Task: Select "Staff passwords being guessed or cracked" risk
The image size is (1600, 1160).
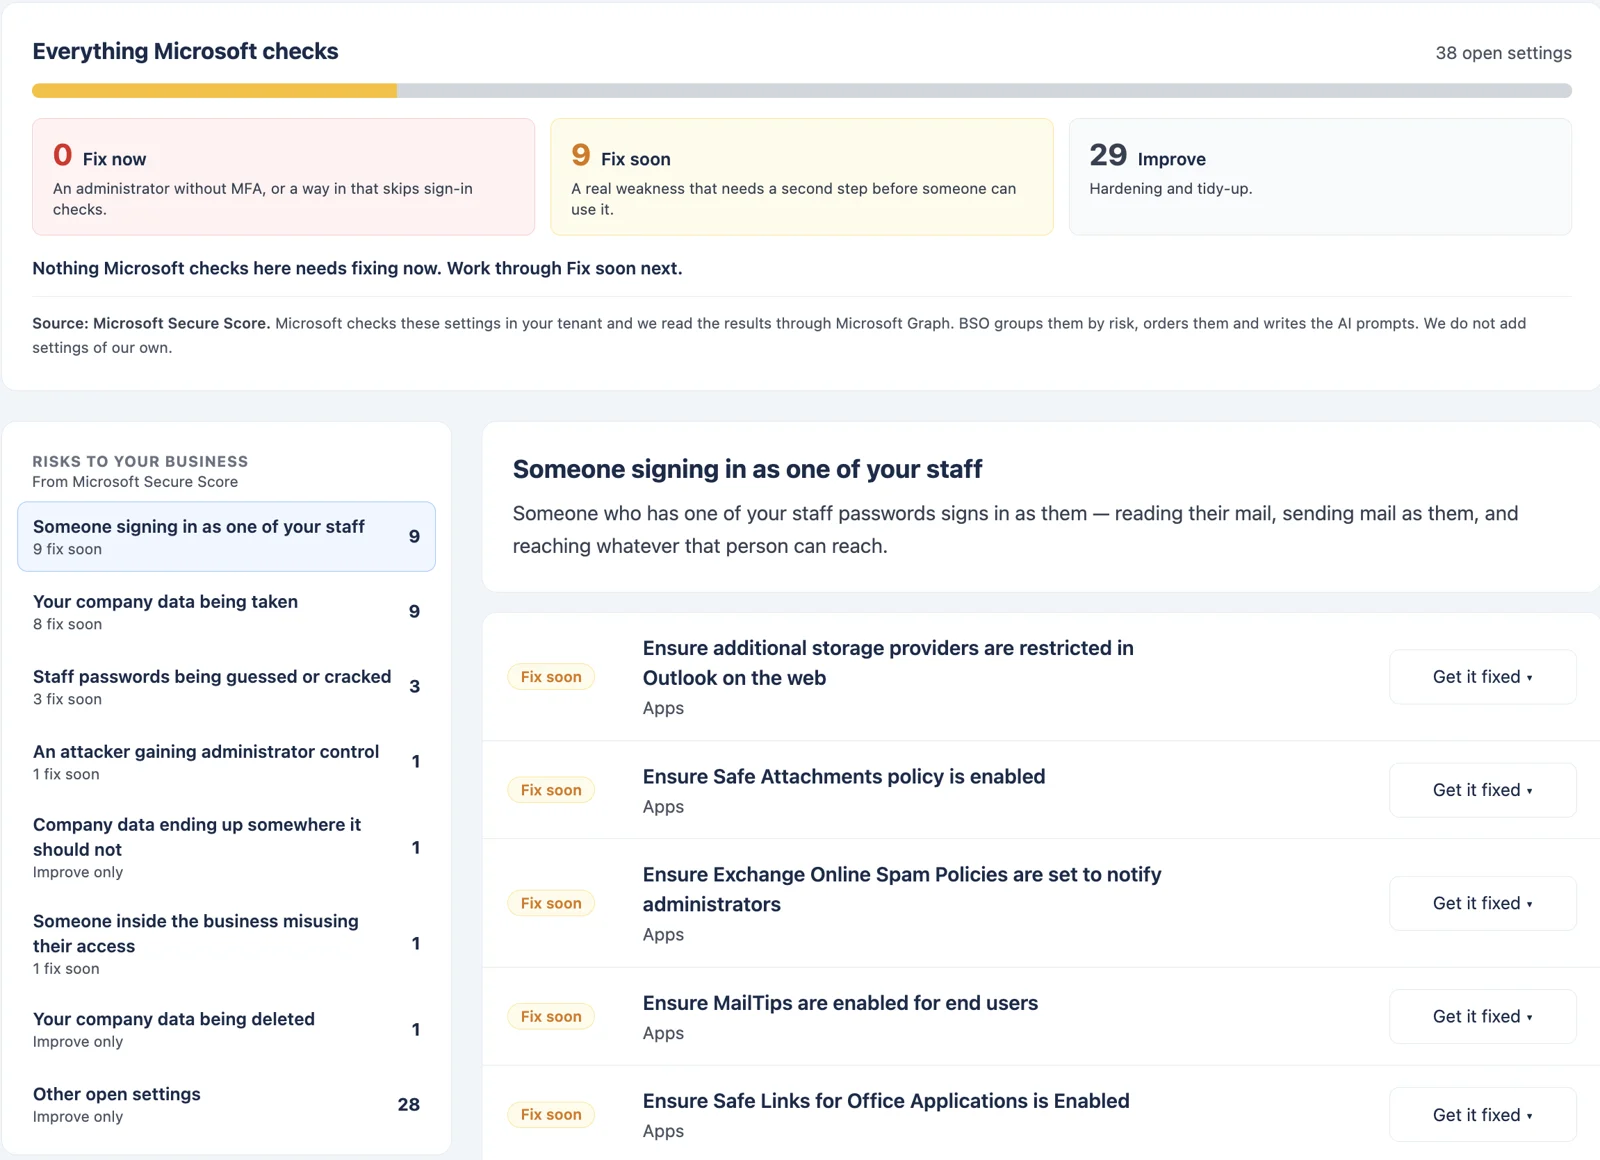Action: click(x=226, y=687)
